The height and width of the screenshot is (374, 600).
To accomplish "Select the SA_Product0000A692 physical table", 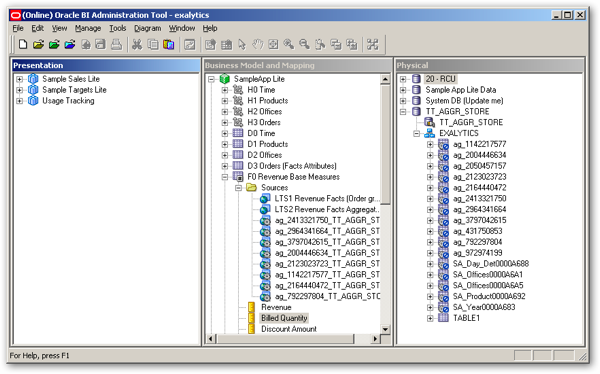I will point(489,296).
